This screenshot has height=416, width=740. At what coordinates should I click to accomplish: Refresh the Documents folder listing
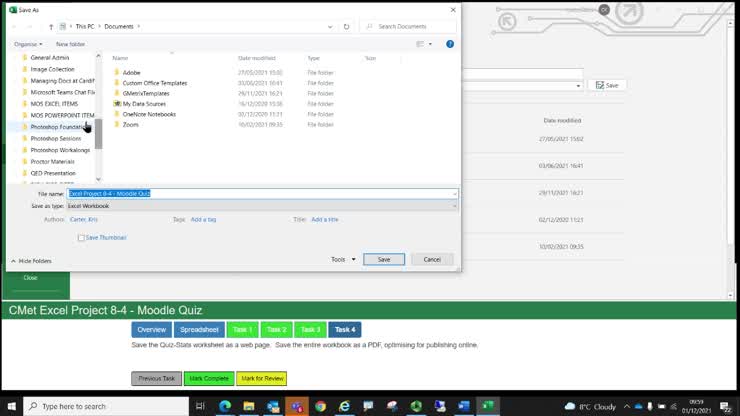346,27
